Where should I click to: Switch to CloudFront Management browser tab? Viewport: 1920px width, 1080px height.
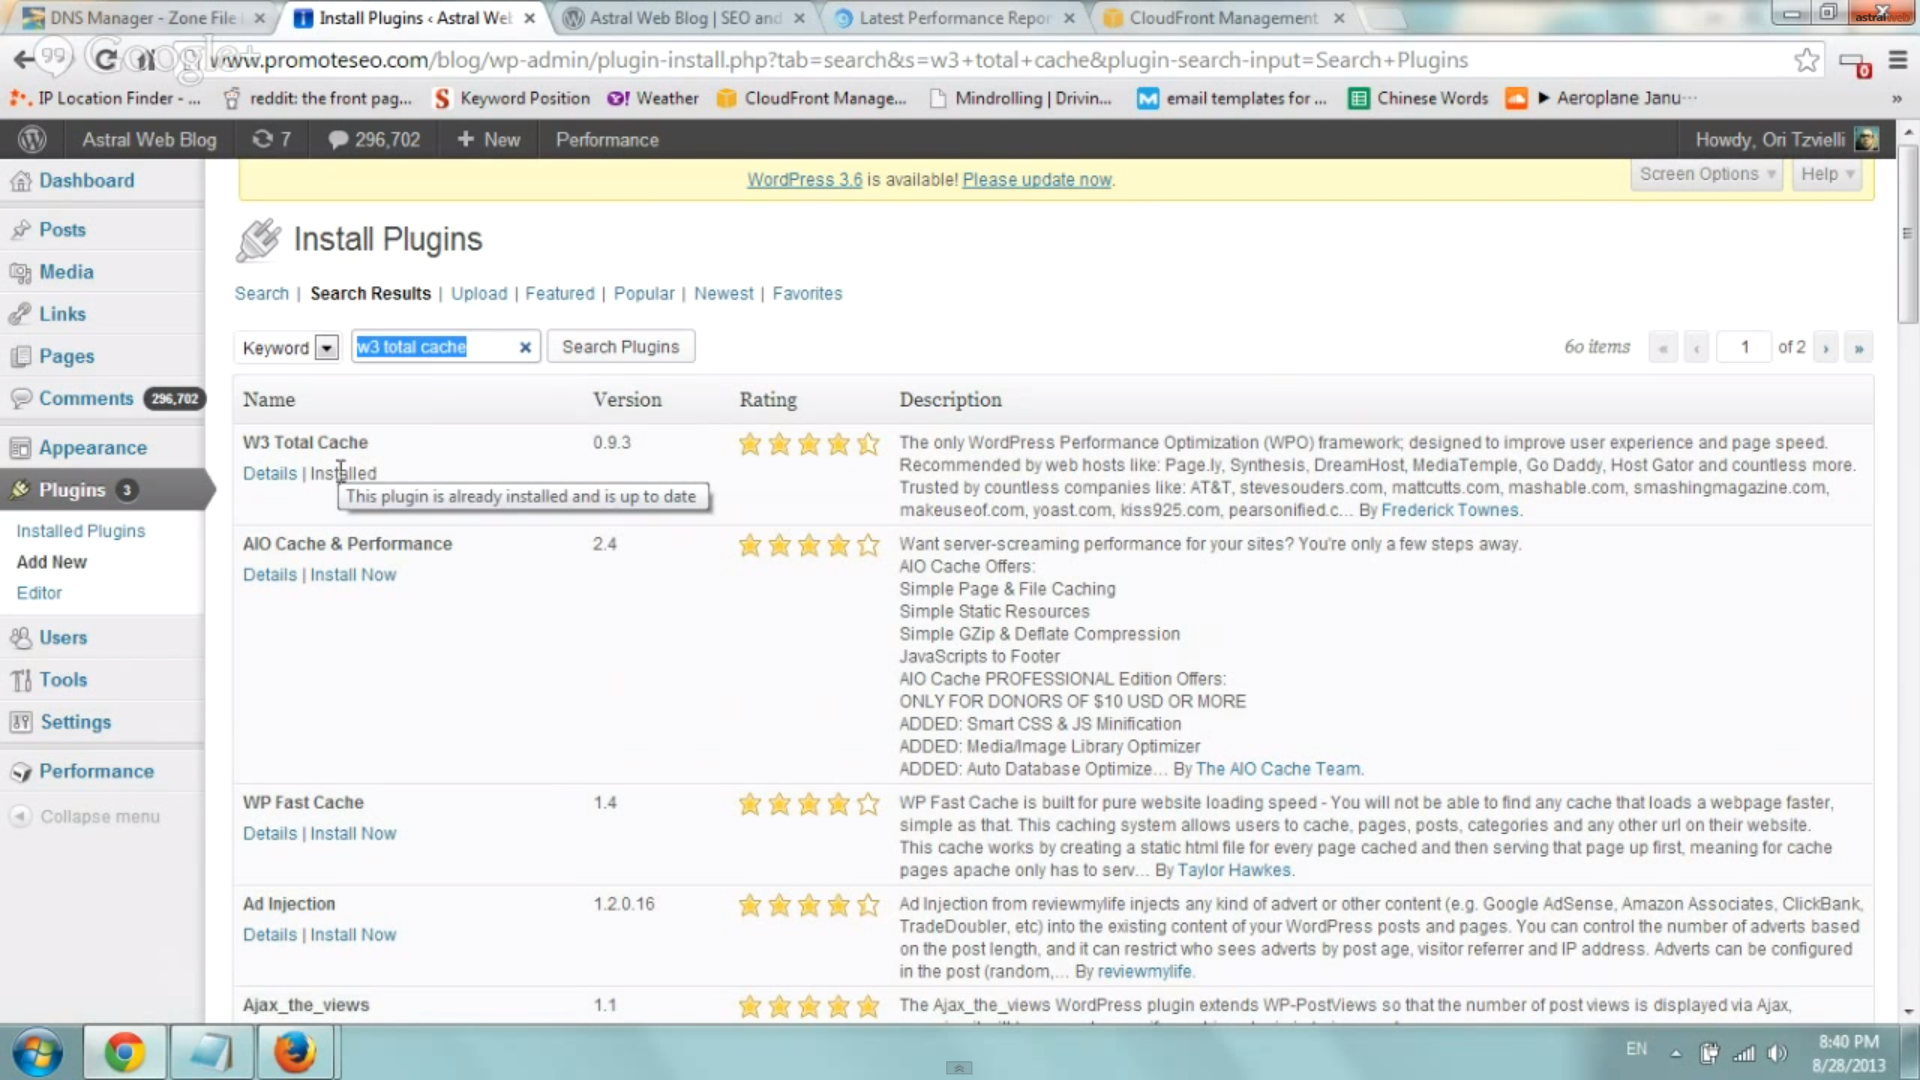pos(1225,18)
